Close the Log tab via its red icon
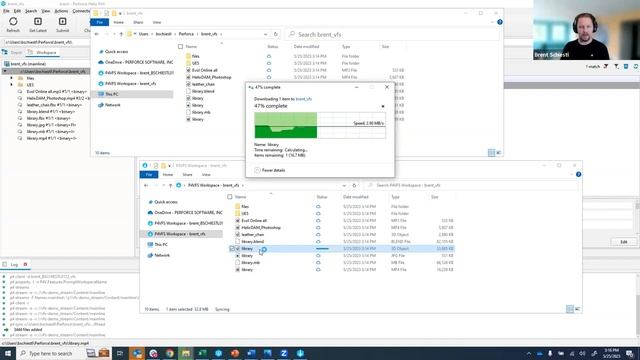The height and width of the screenshot is (360, 640). [25, 264]
